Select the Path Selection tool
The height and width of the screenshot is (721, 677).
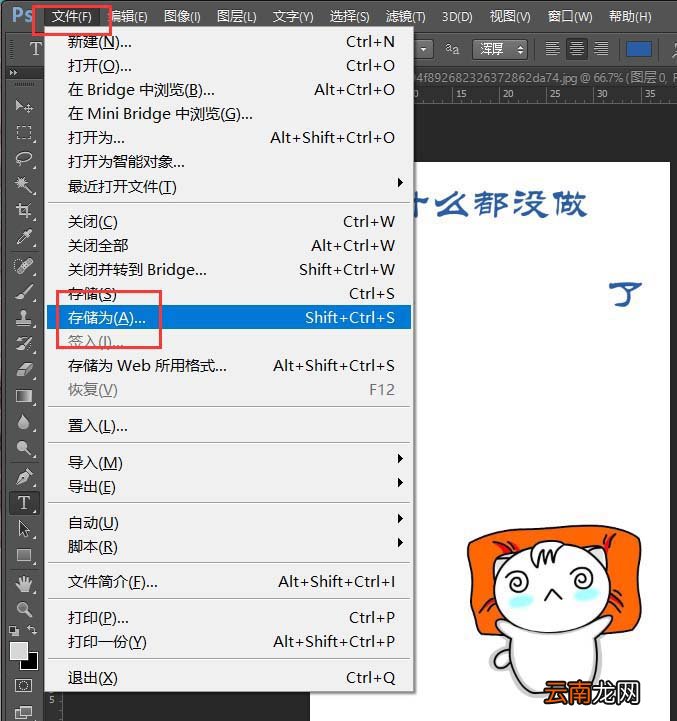tap(23, 529)
